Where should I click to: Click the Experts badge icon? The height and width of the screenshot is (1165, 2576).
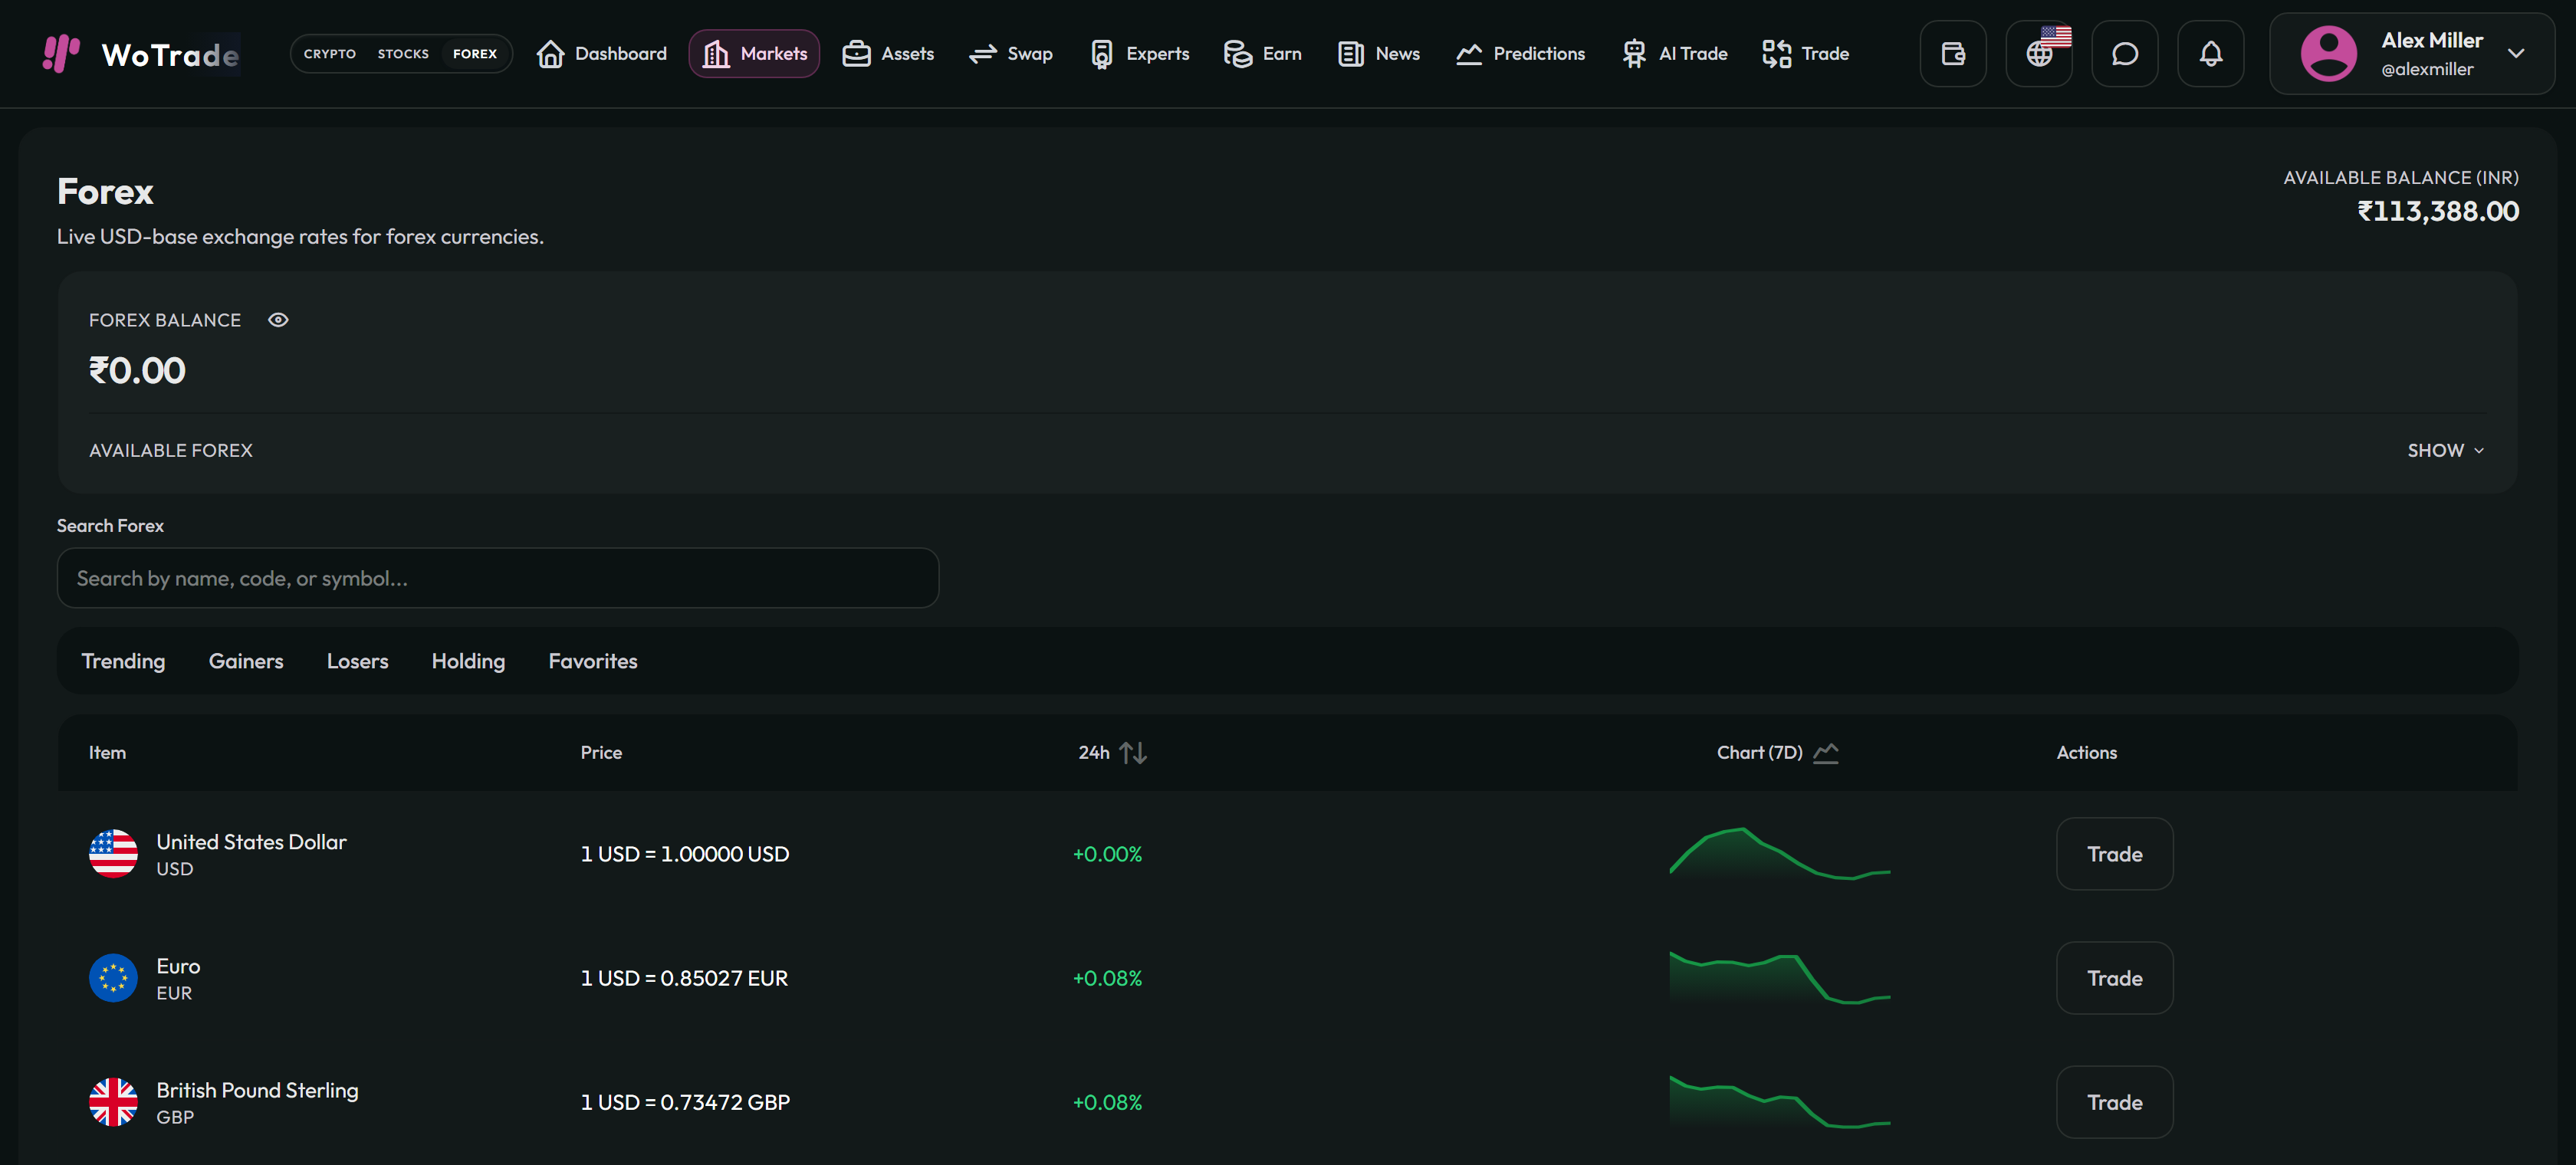pyautogui.click(x=1101, y=54)
